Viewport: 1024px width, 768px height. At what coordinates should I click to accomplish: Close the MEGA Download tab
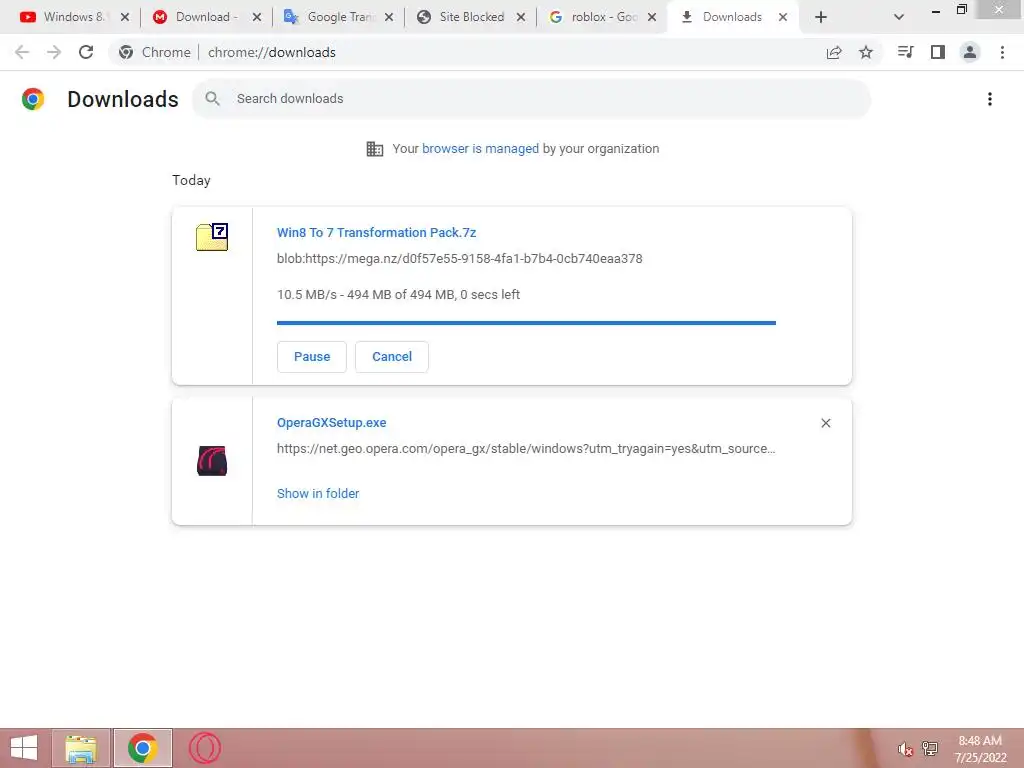click(x=257, y=17)
